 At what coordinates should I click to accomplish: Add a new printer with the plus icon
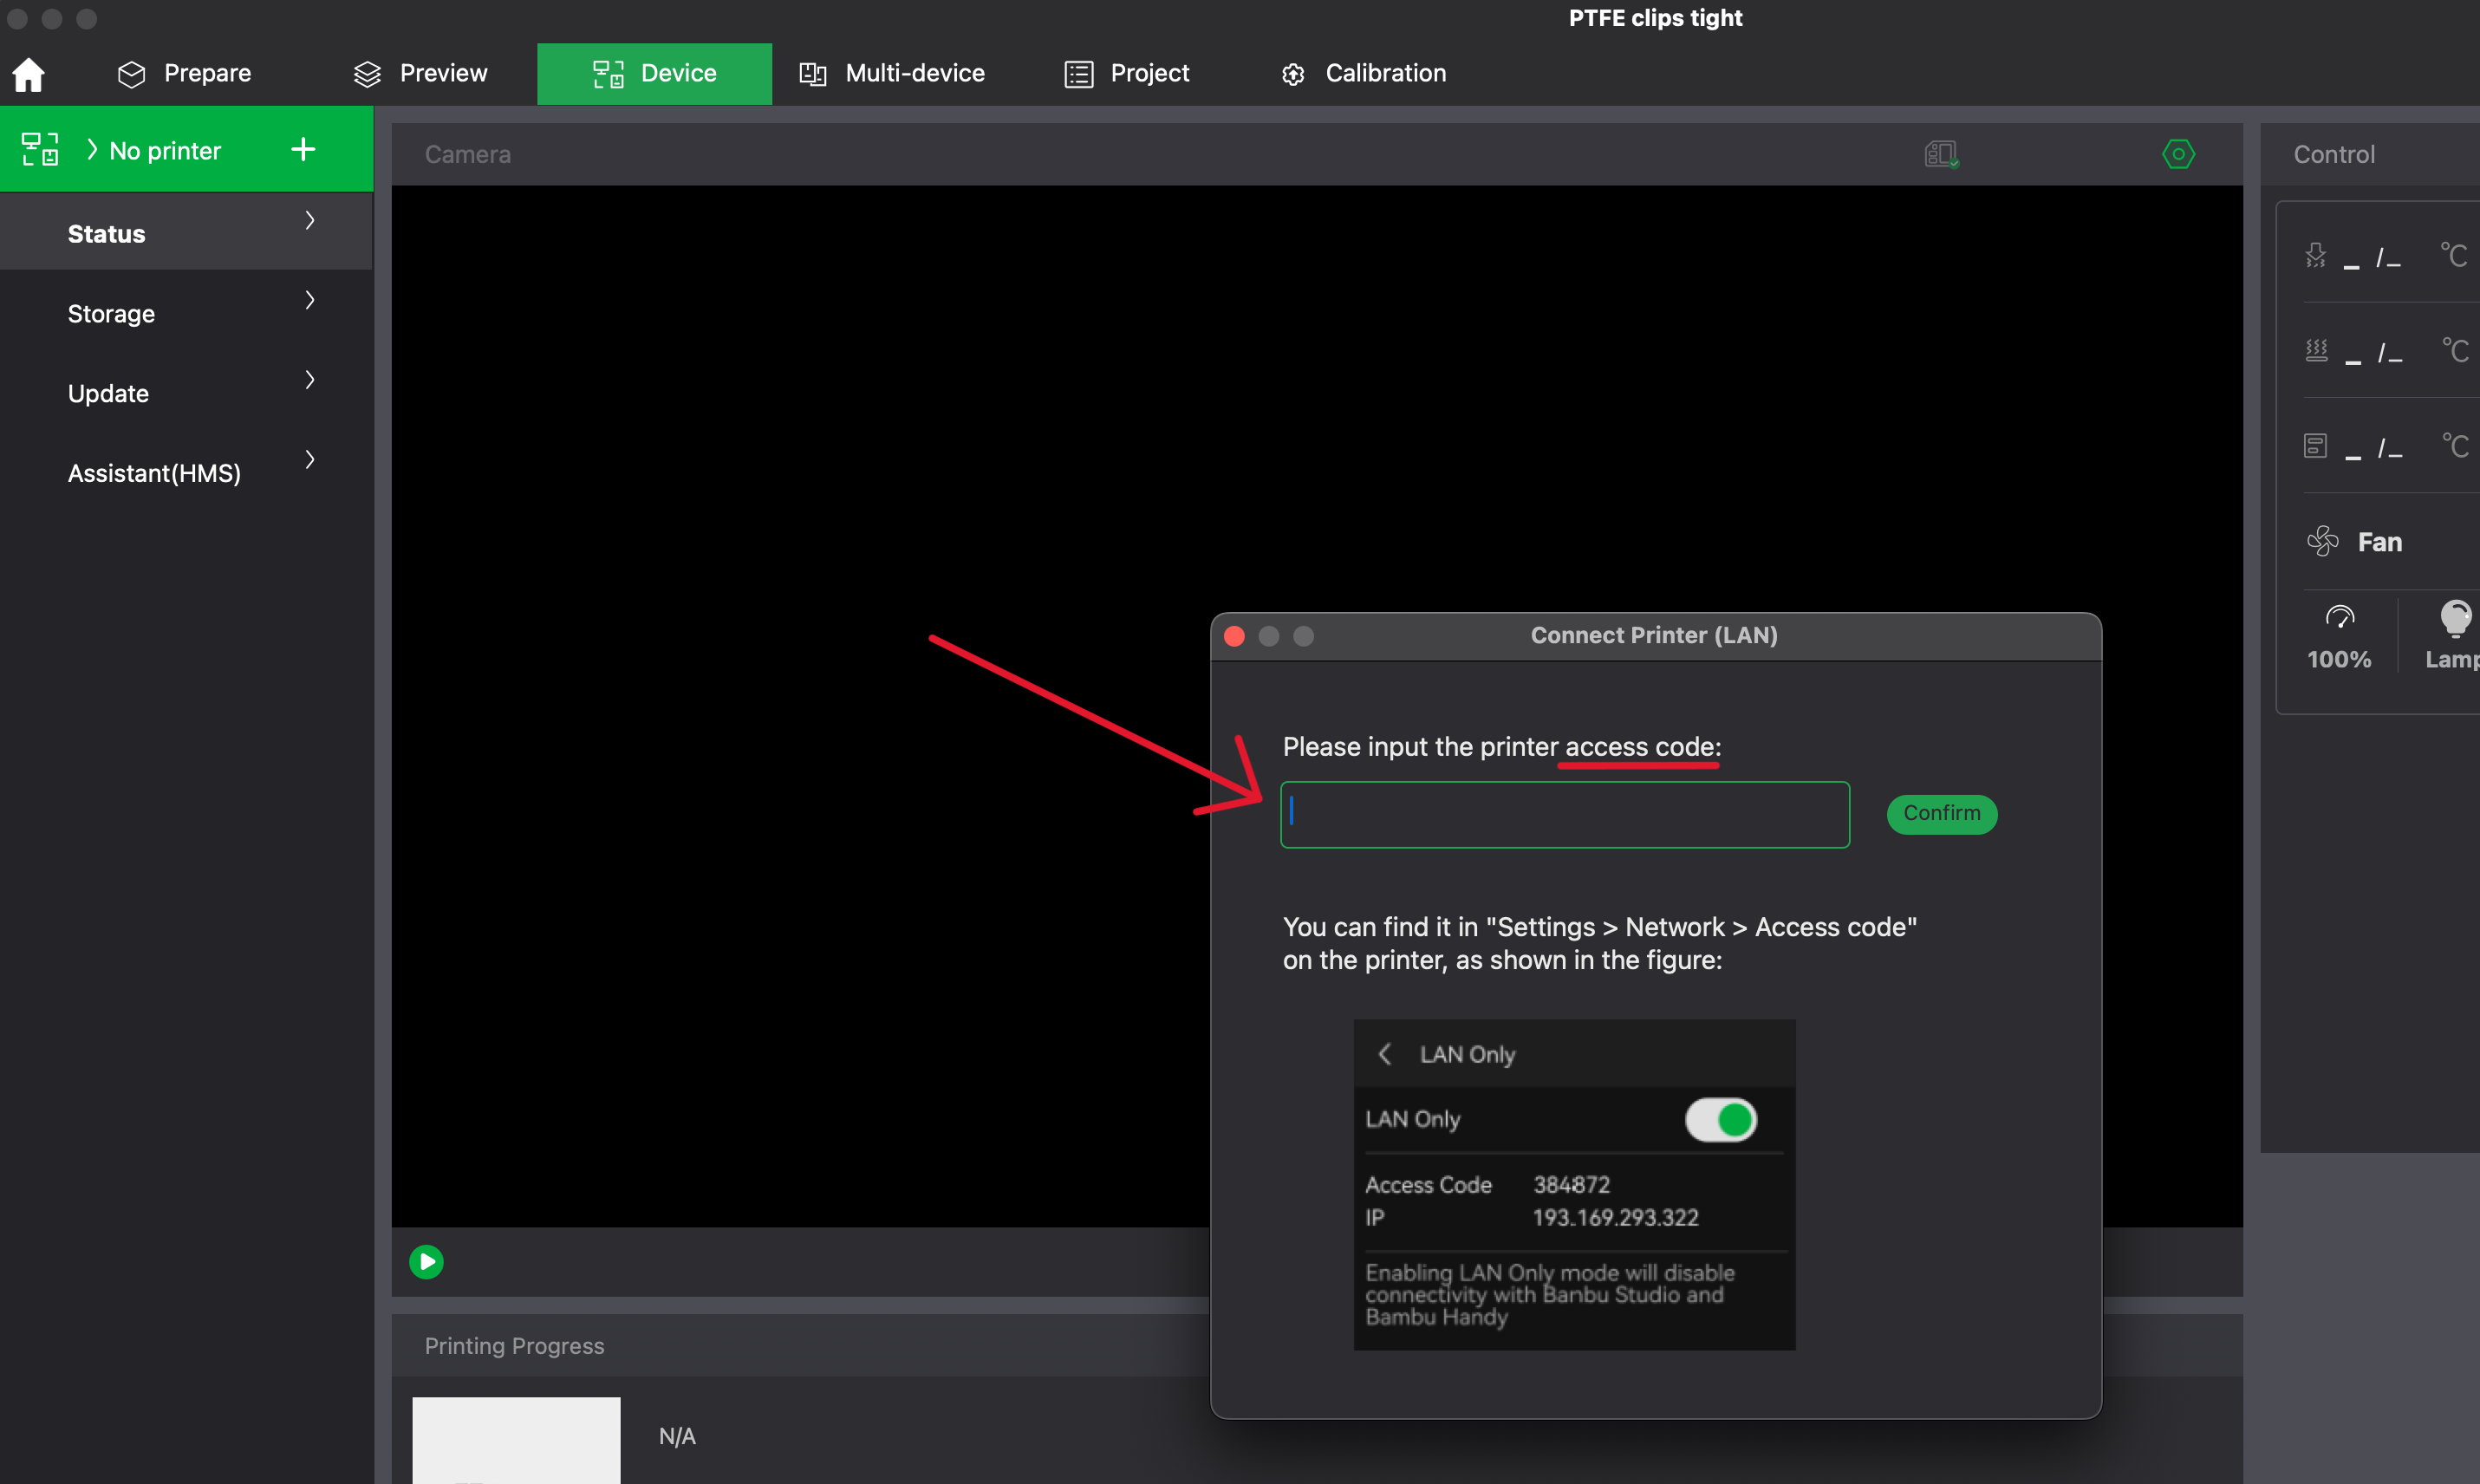(302, 149)
